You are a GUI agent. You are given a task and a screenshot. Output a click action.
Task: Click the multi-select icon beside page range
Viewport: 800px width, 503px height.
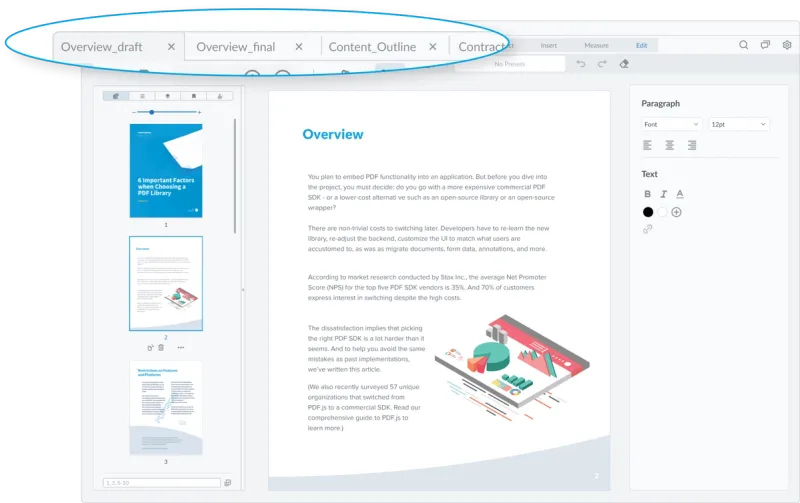coord(228,483)
